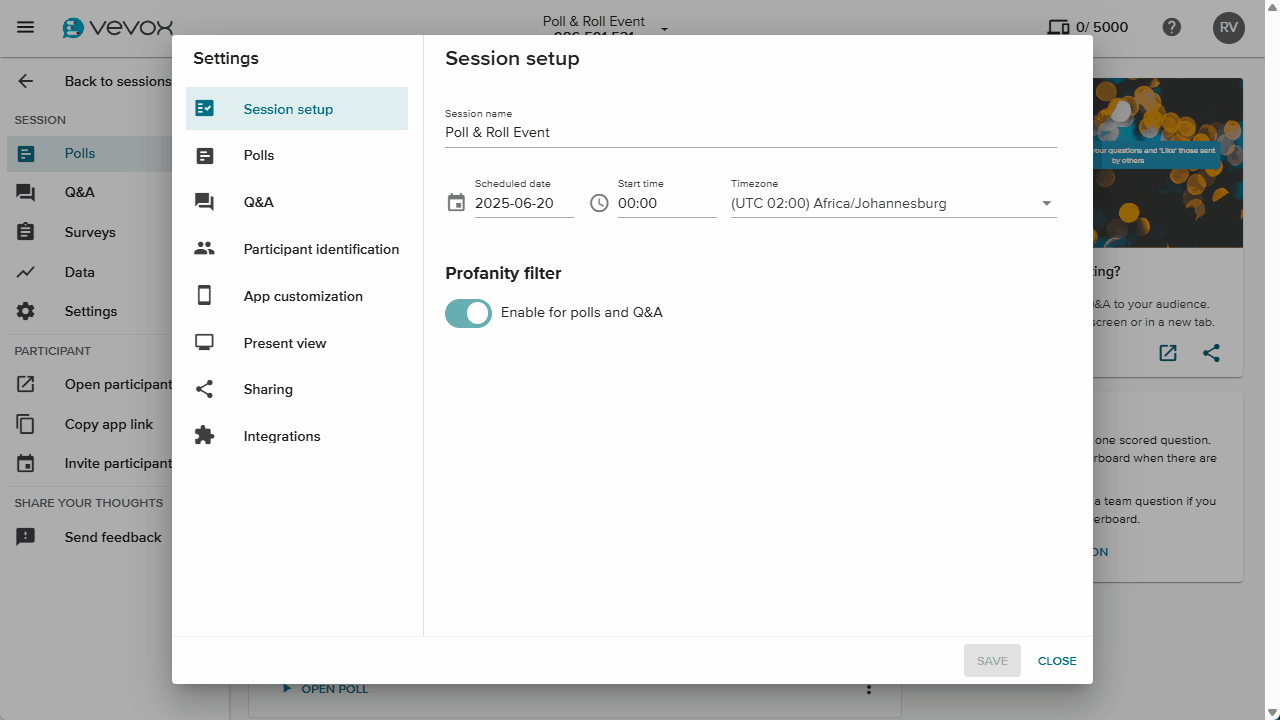Select Participant identification settings tab
1280x720 pixels.
320,249
